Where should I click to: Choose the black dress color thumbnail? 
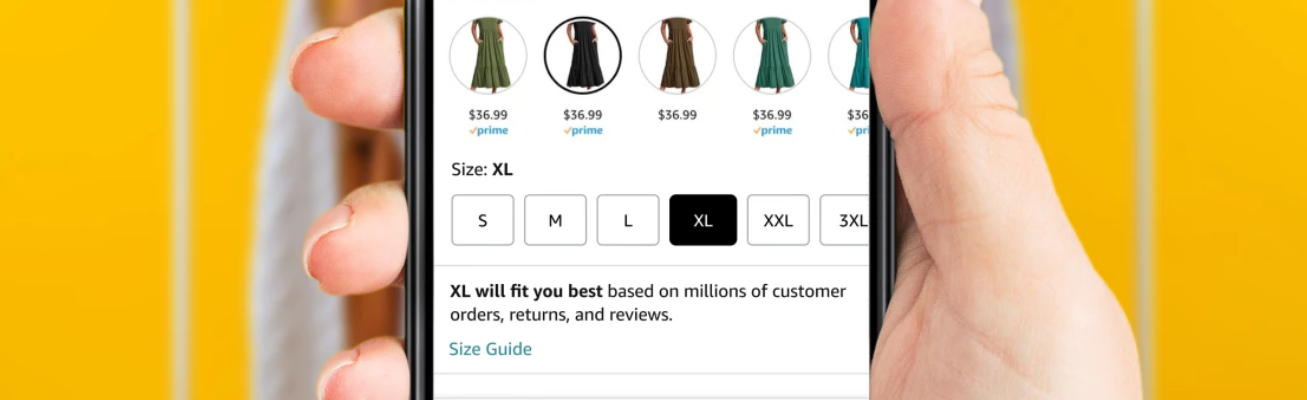tap(583, 55)
